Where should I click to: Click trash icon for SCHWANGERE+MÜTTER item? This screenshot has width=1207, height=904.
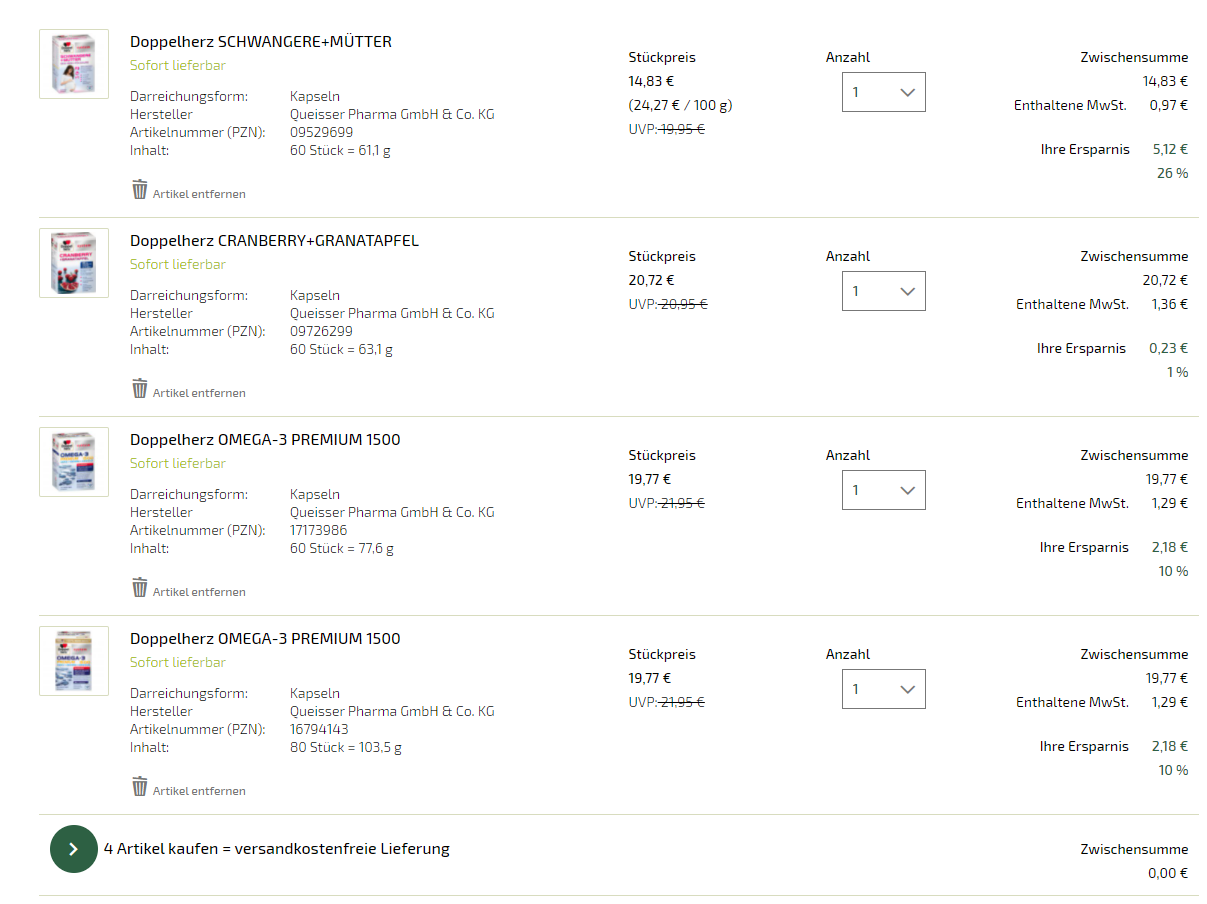[140, 189]
